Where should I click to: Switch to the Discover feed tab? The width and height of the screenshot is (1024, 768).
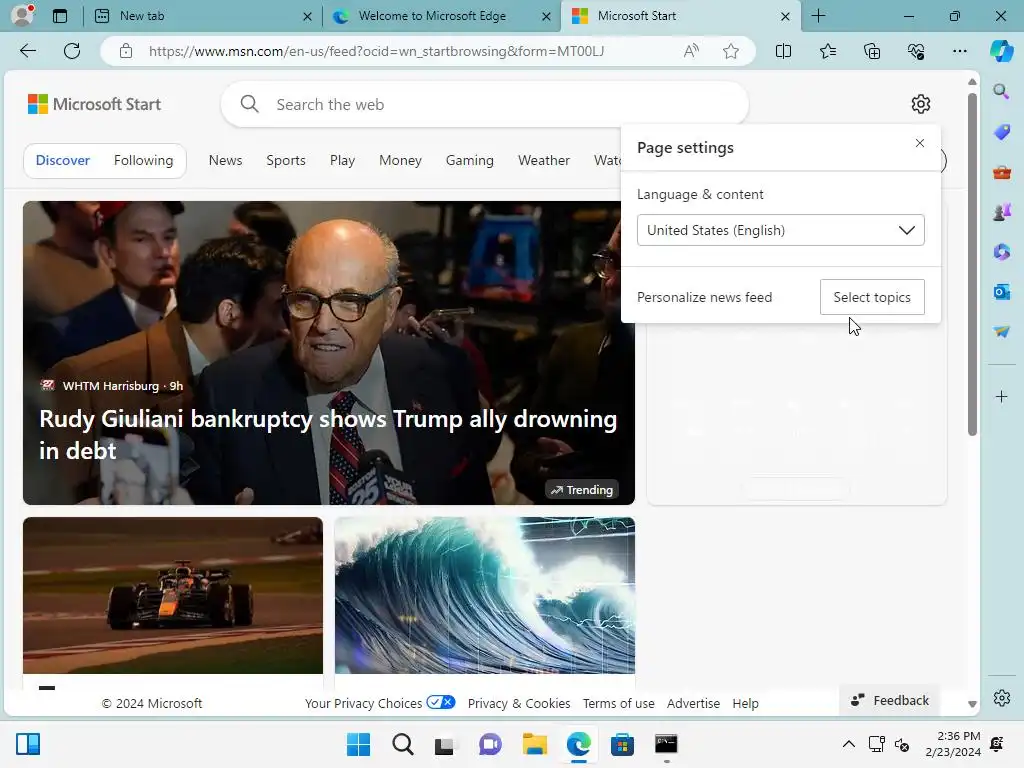pos(63,160)
